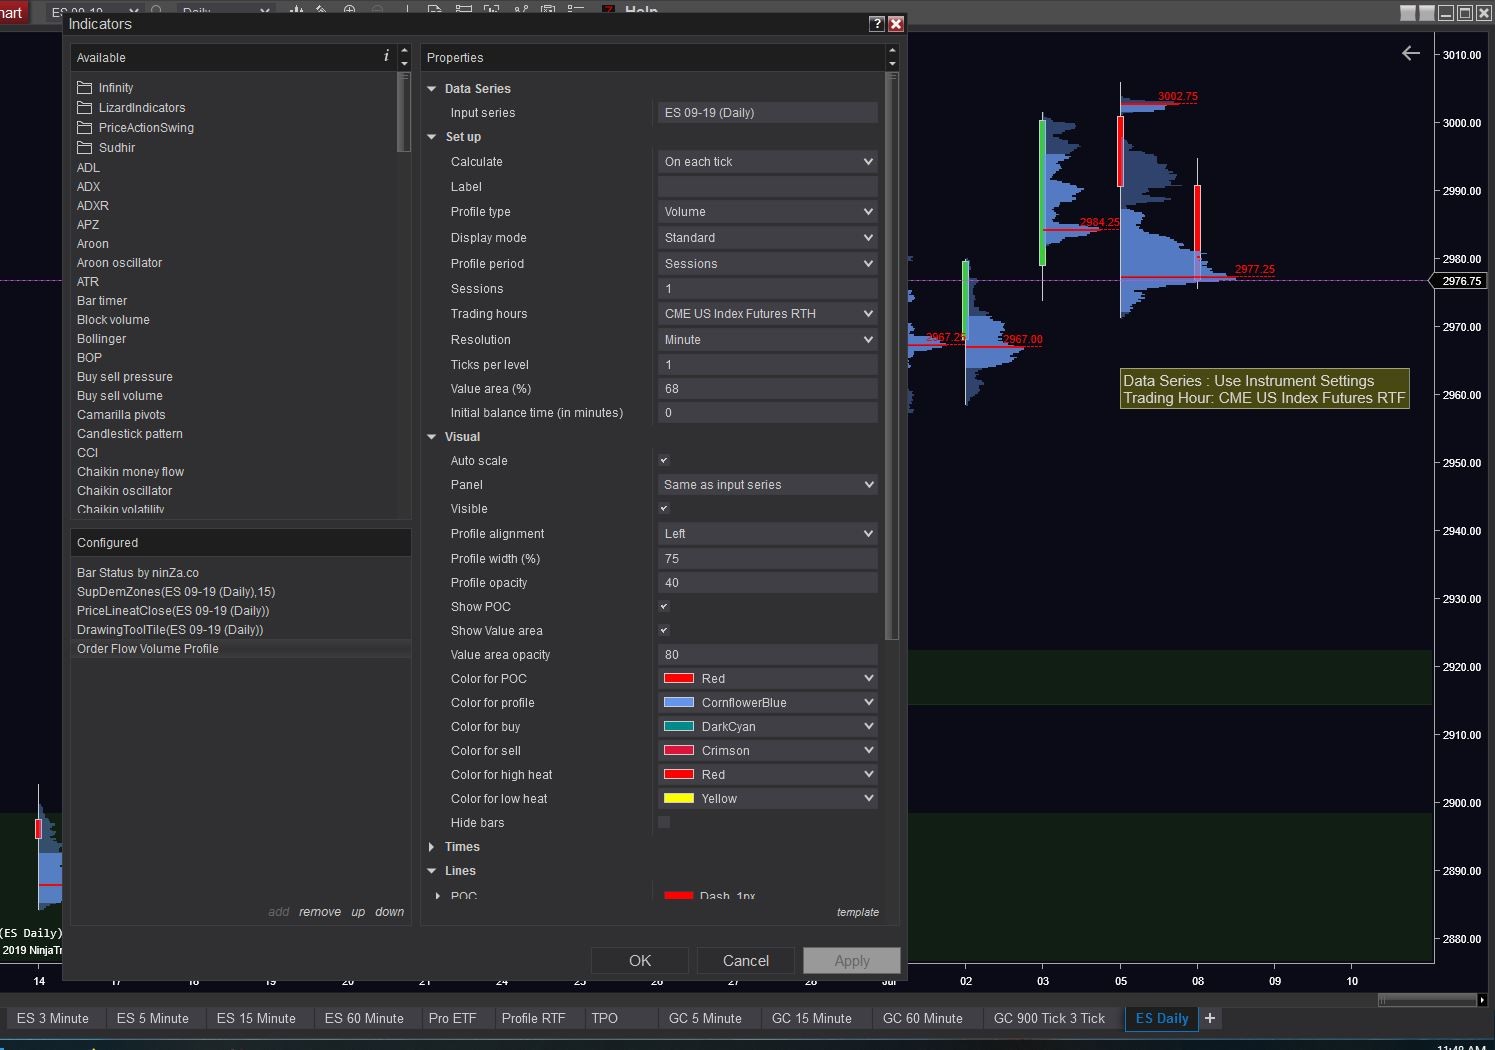1495x1050 pixels.
Task: Collapse the Data Series section
Action: coord(432,89)
